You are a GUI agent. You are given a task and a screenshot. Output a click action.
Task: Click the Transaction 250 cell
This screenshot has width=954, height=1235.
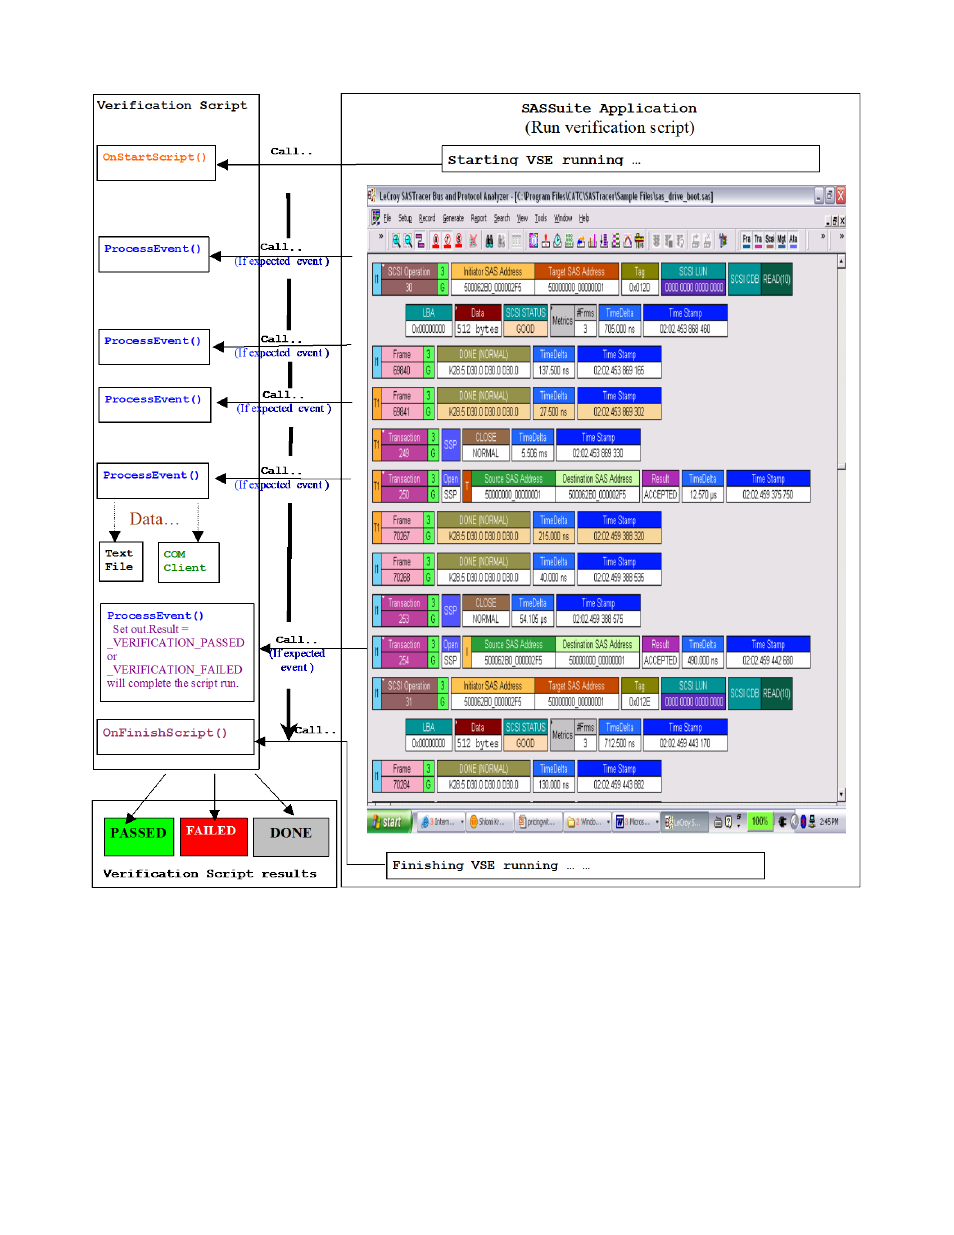(x=405, y=487)
